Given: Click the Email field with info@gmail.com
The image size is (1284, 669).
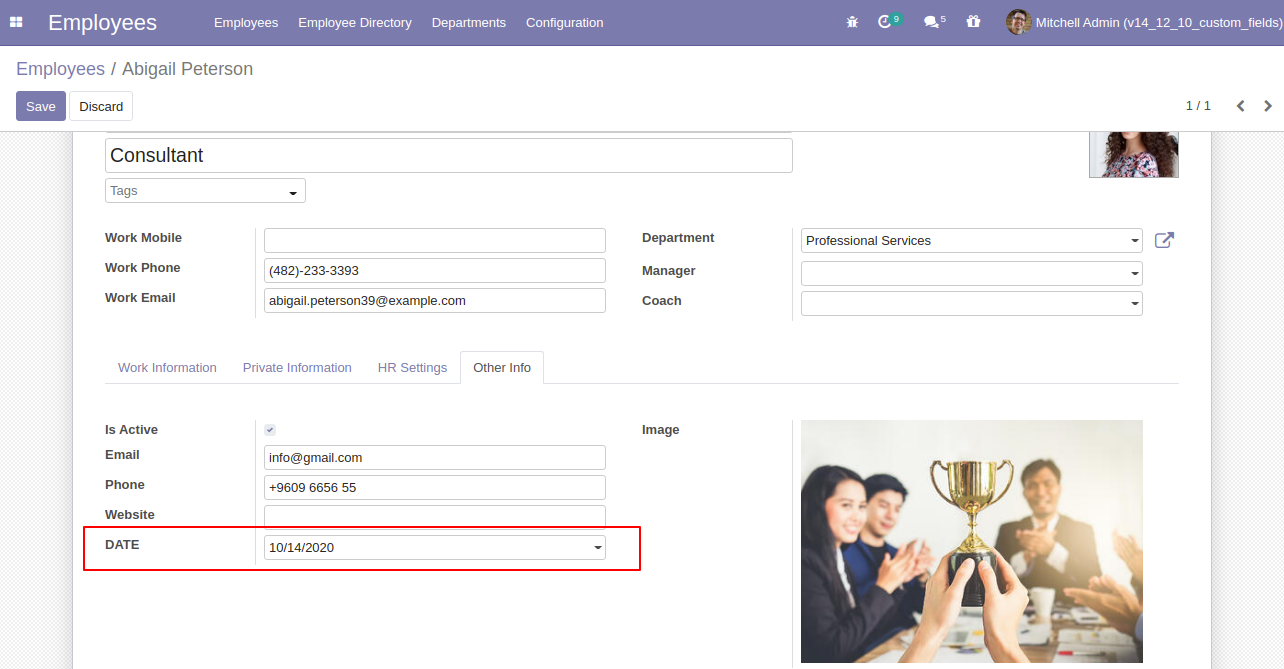Looking at the screenshot, I should point(435,457).
